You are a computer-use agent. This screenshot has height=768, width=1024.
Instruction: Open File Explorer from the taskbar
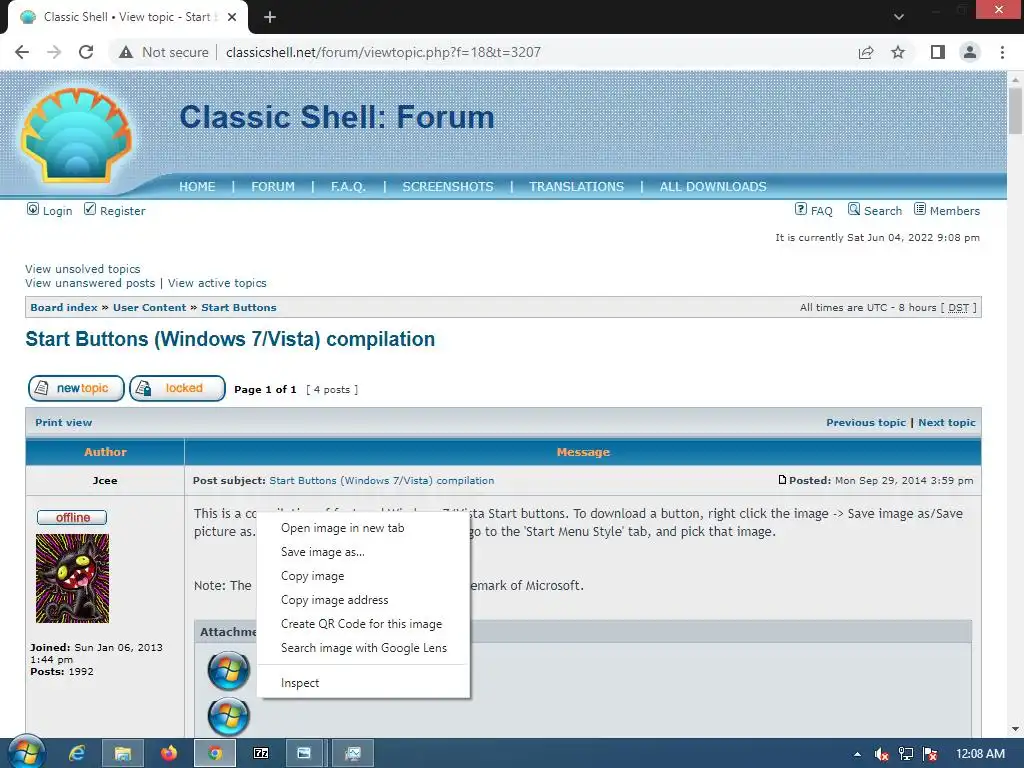pos(123,754)
